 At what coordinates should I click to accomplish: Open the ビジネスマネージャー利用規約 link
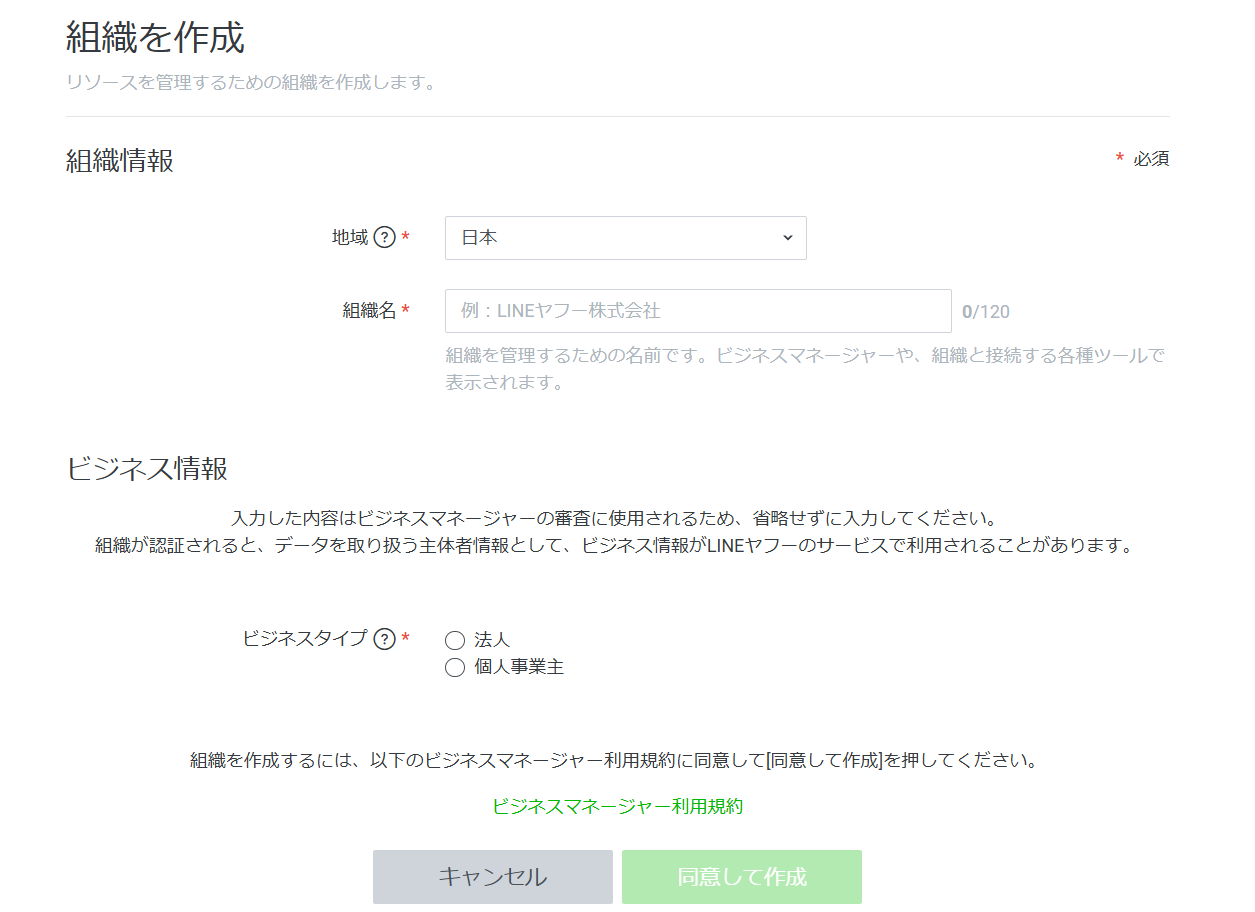point(617,806)
